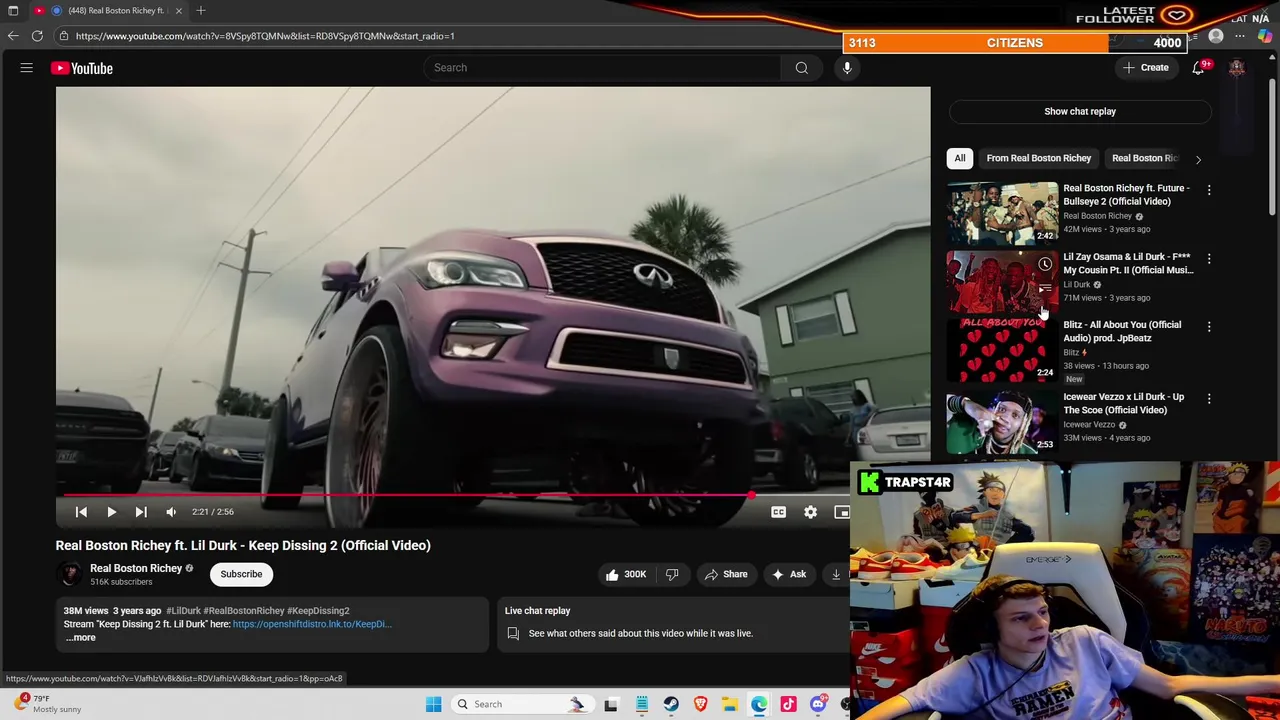Click the search magnifier button
The width and height of the screenshot is (1280, 720).
801,68
